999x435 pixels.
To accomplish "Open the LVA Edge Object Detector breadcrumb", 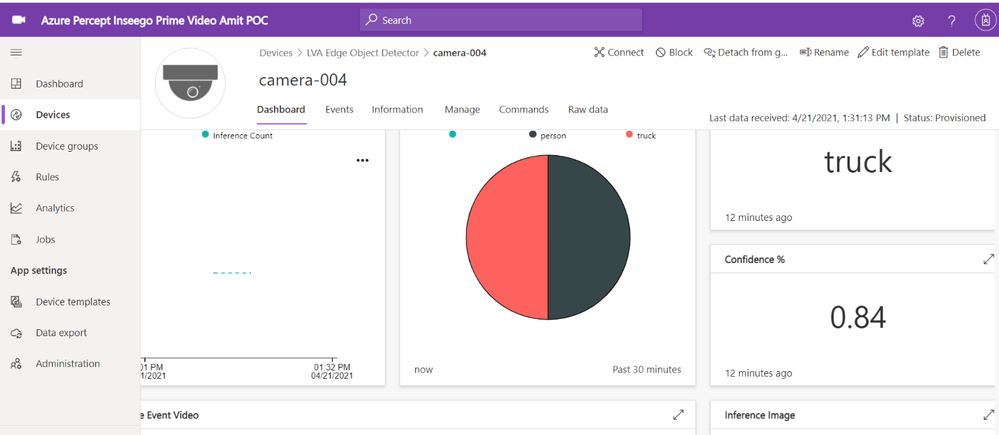I will 364,53.
